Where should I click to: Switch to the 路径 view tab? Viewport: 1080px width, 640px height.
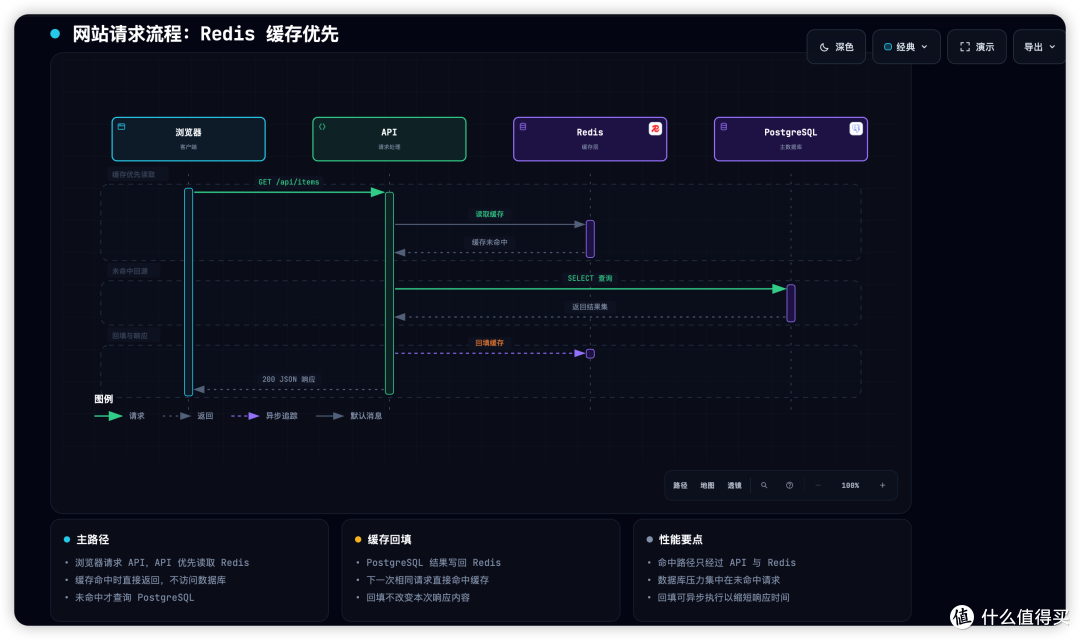(681, 486)
